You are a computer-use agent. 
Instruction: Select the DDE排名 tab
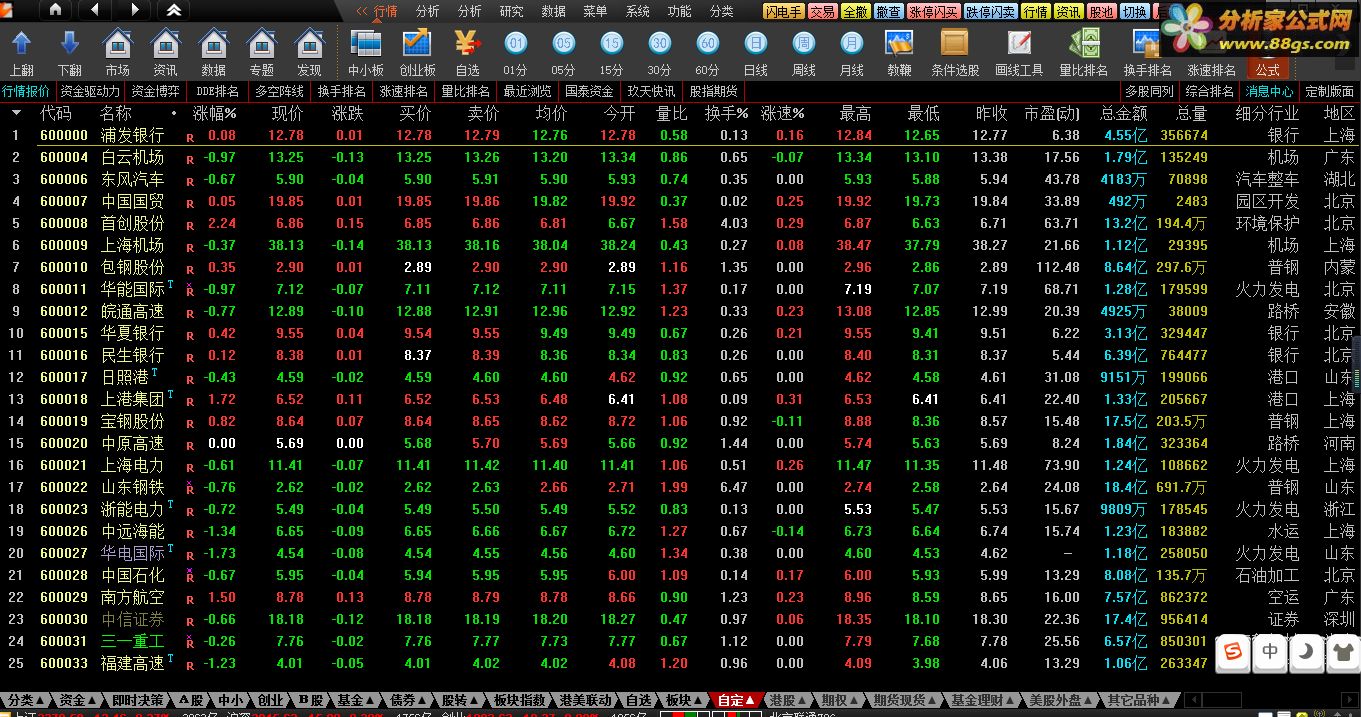coord(217,91)
